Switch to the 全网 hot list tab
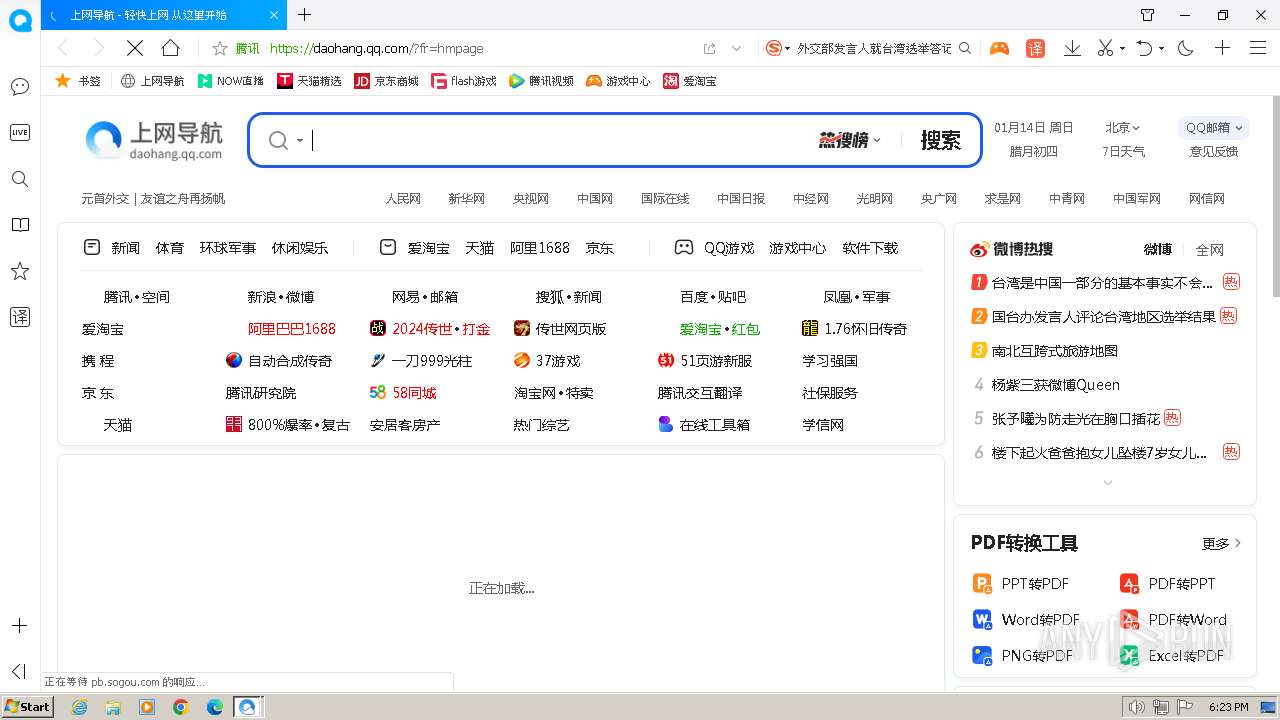 point(1210,250)
